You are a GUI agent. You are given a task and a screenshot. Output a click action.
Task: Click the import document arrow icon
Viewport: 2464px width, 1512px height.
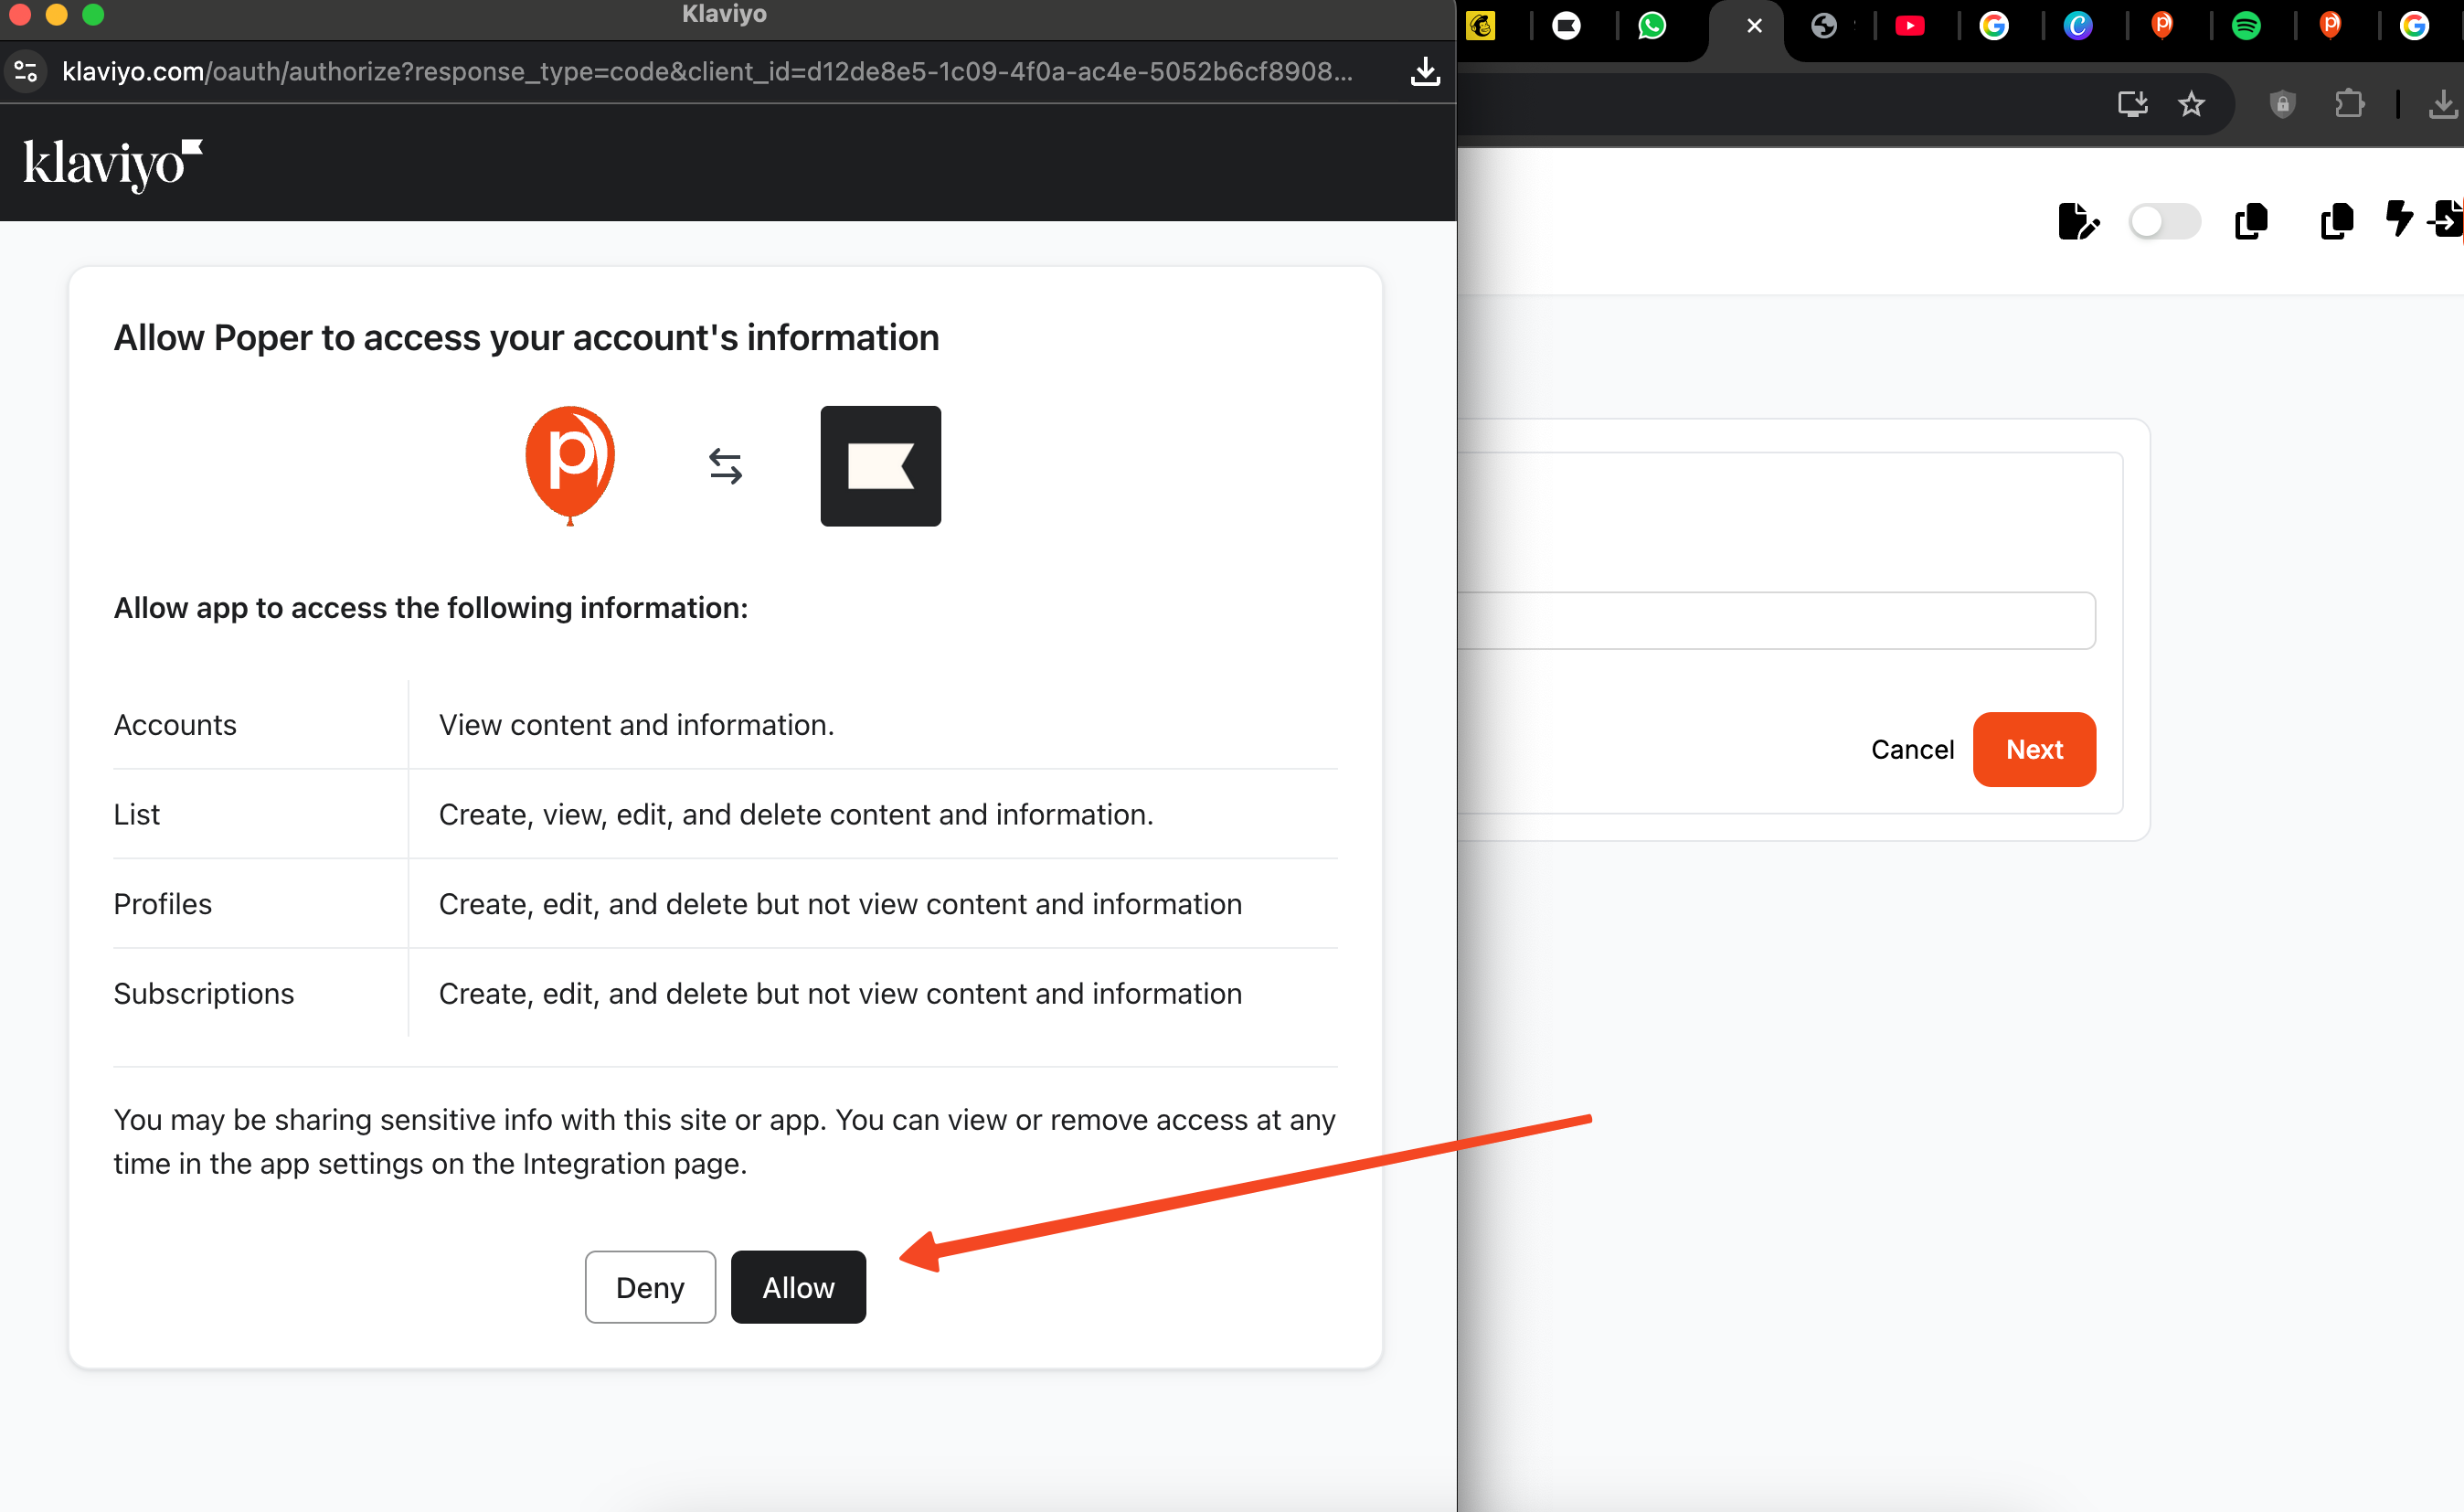click(x=2446, y=220)
